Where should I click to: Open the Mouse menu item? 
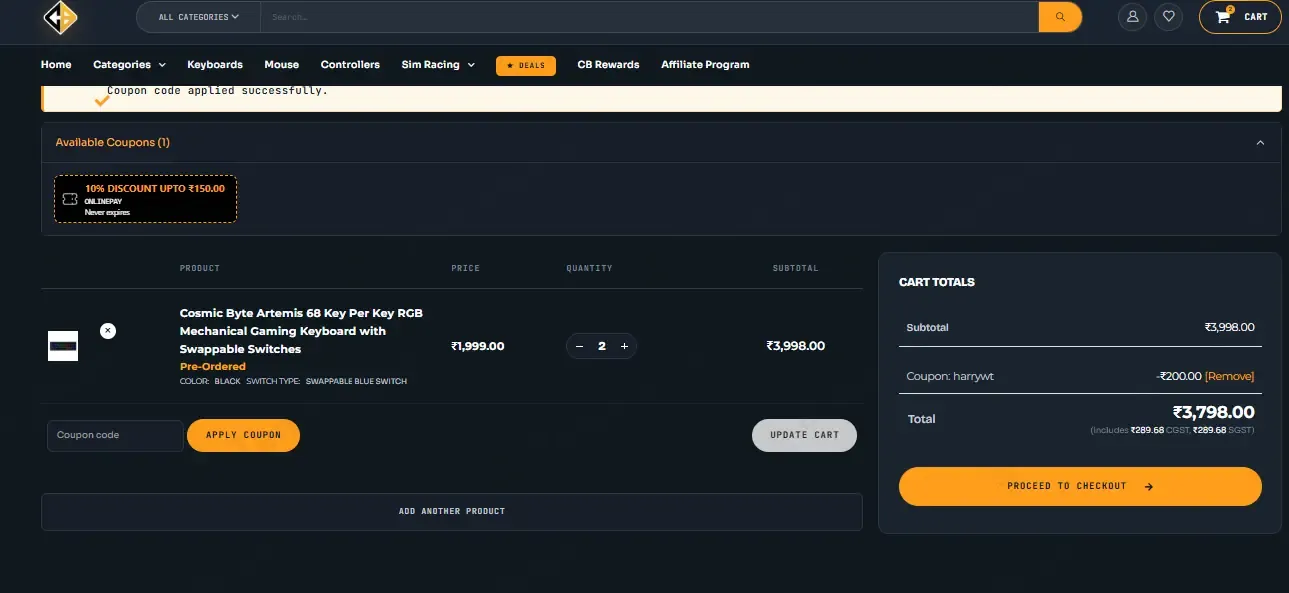point(281,65)
